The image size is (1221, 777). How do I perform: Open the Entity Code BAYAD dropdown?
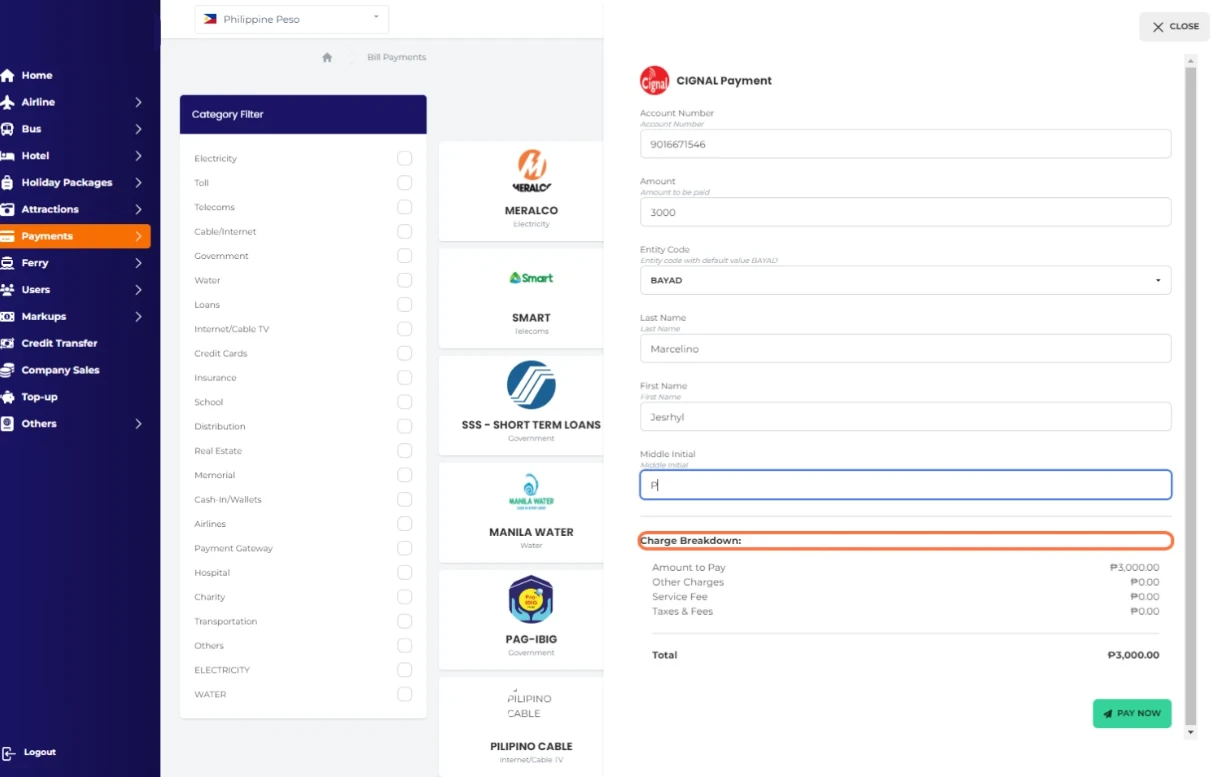point(905,280)
